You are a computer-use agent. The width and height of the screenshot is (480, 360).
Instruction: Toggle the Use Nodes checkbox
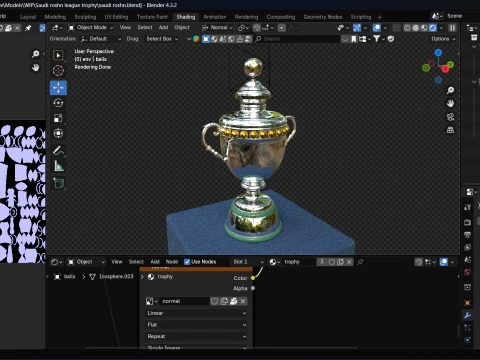[x=187, y=262]
